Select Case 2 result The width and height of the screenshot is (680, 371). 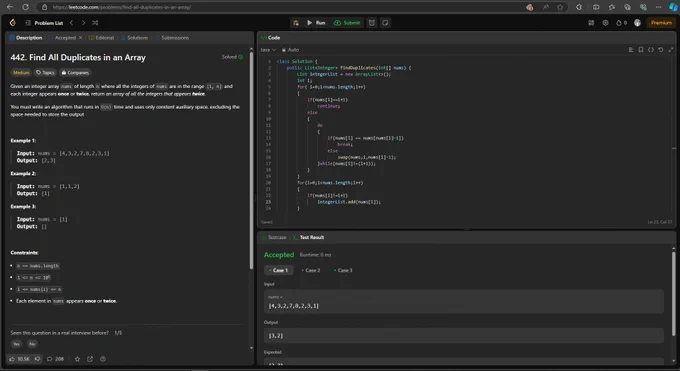(x=311, y=270)
